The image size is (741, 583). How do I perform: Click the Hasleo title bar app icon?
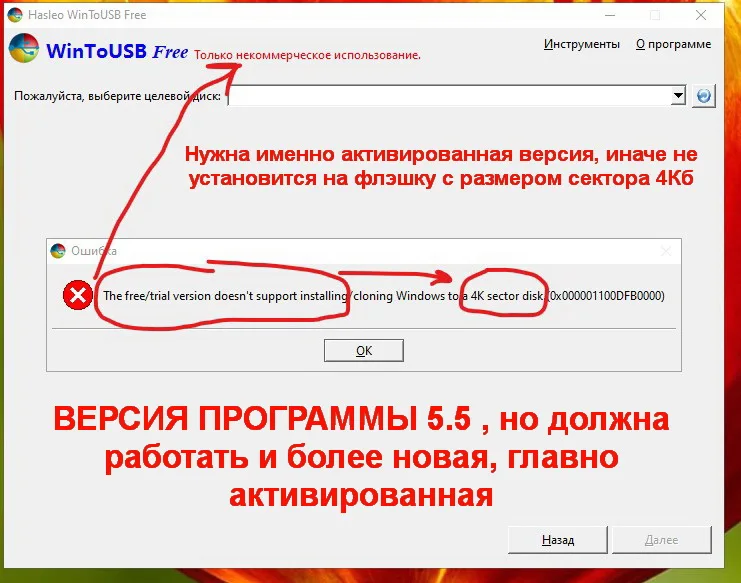point(15,15)
